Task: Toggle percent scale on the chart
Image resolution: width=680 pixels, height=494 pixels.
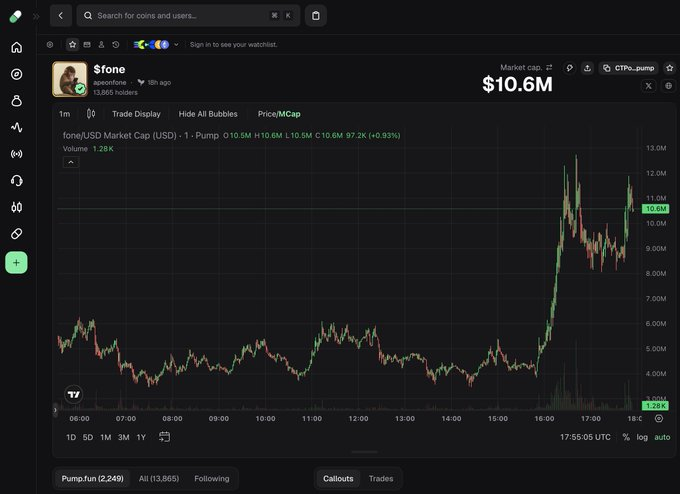Action: 626,437
